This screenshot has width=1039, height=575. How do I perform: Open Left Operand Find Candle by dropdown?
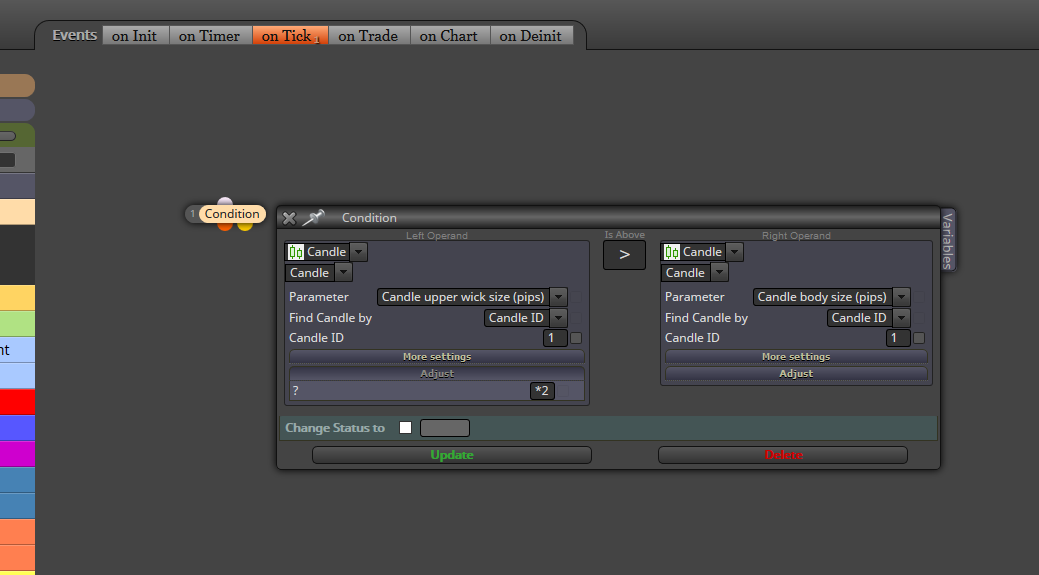525,318
